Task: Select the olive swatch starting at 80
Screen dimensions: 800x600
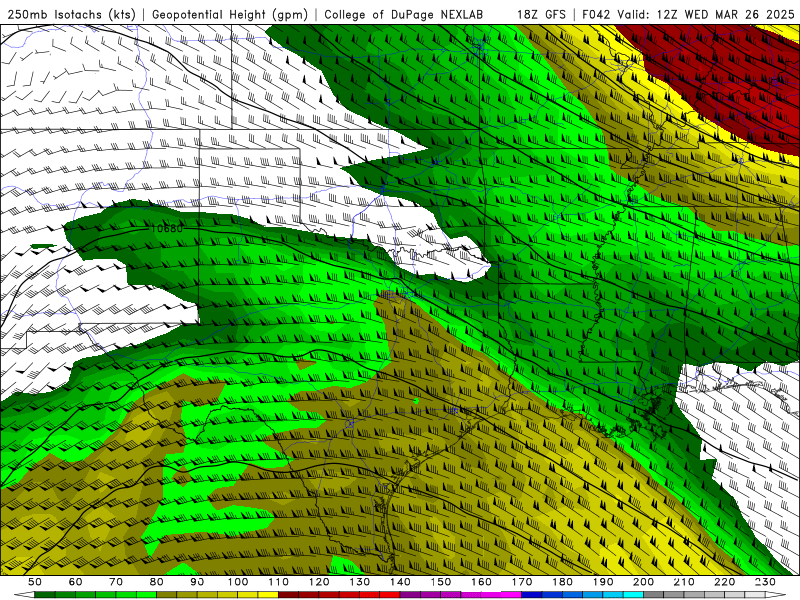Action: coord(166,595)
